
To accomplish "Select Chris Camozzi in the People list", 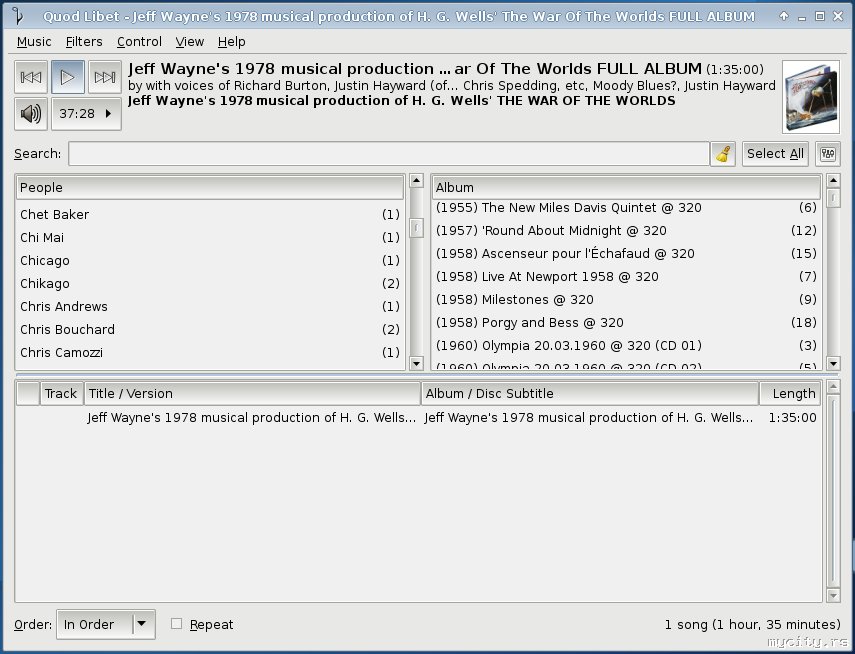I will (210, 352).
